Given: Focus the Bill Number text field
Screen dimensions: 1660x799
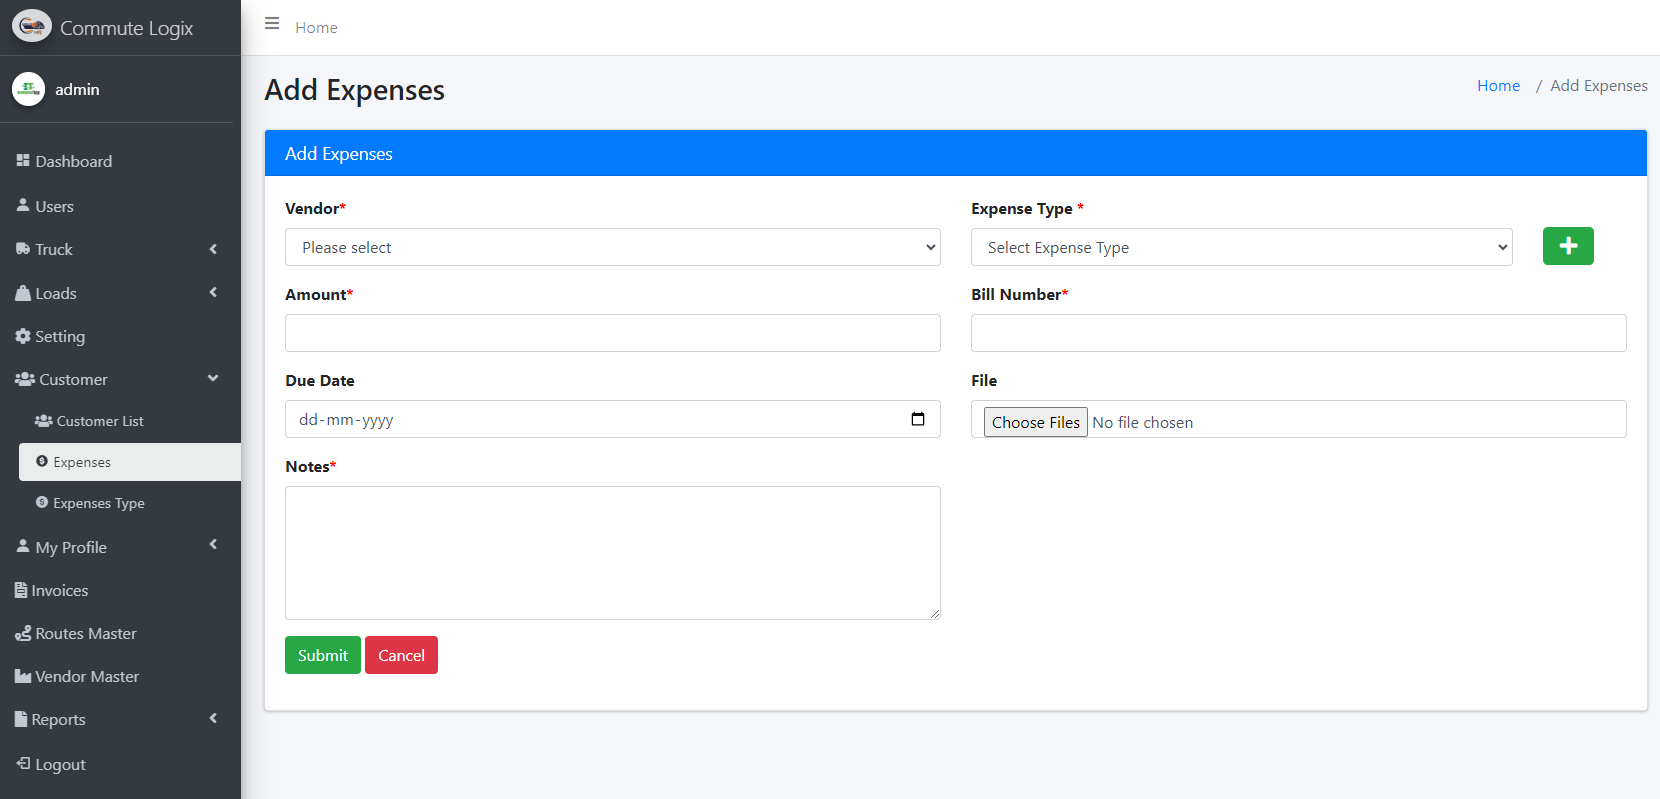Looking at the screenshot, I should coord(1297,333).
